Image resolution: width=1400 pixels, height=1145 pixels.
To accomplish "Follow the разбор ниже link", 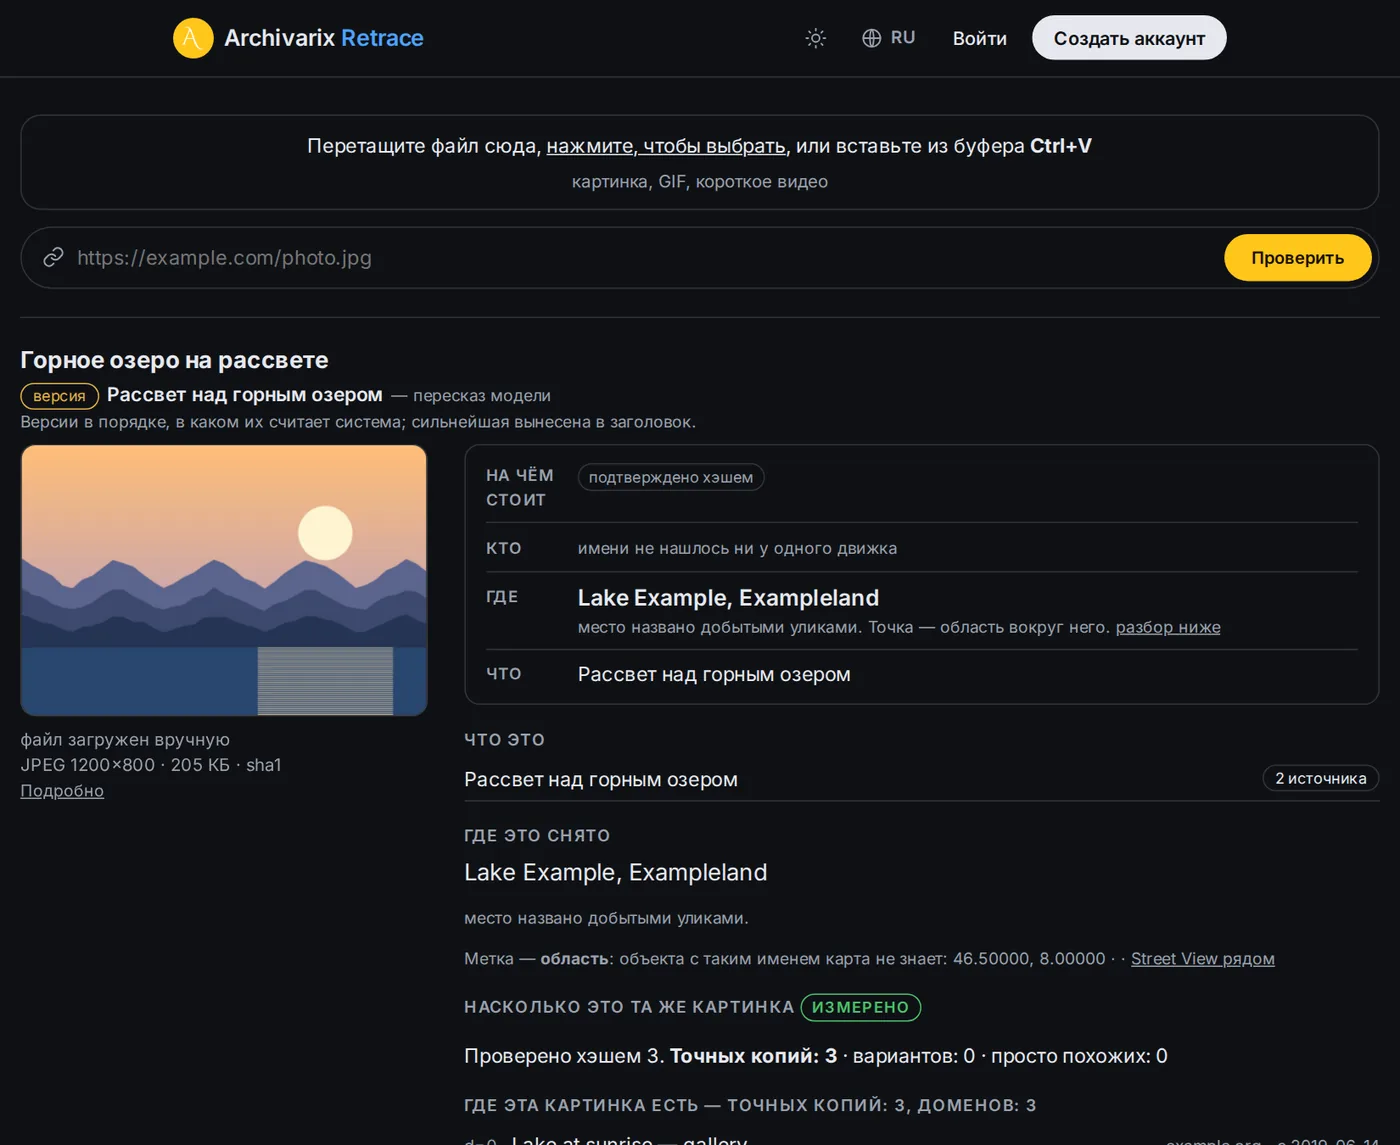I will point(1168,627).
